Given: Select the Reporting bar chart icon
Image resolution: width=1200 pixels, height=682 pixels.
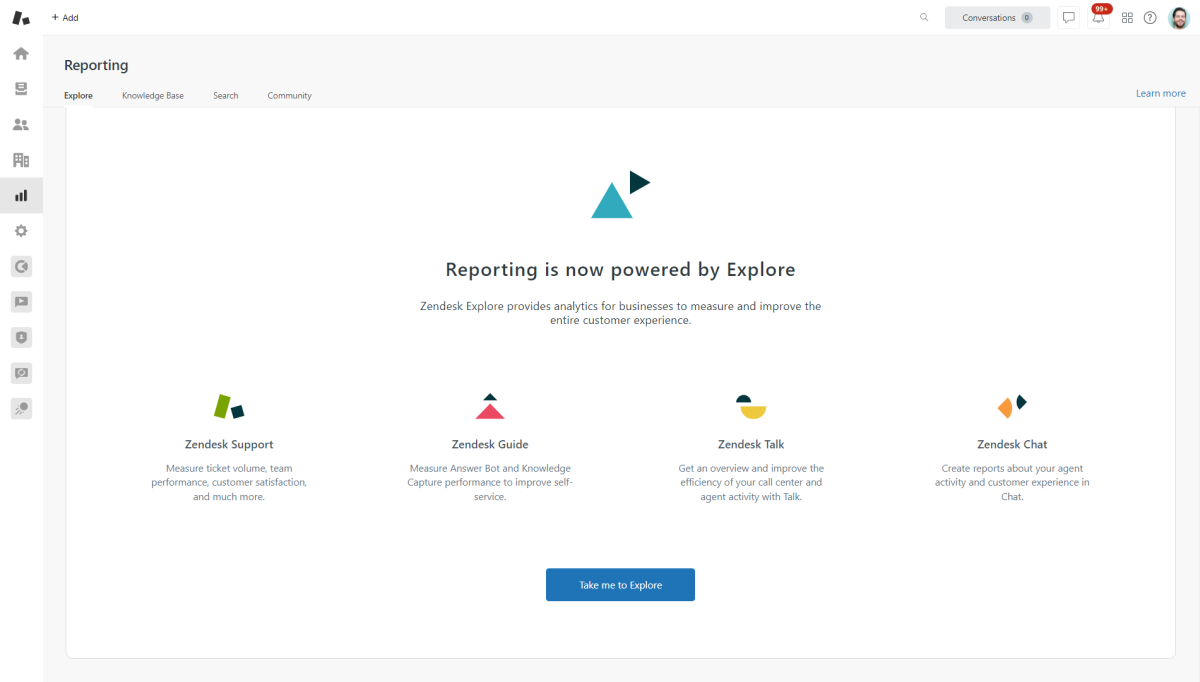Looking at the screenshot, I should click(21, 195).
